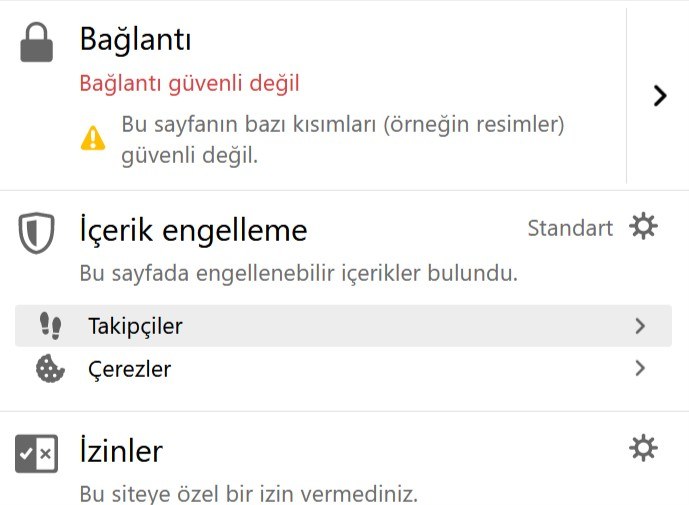The image size is (689, 505).
Task: Click the yellow warning triangle icon
Action: [93, 138]
